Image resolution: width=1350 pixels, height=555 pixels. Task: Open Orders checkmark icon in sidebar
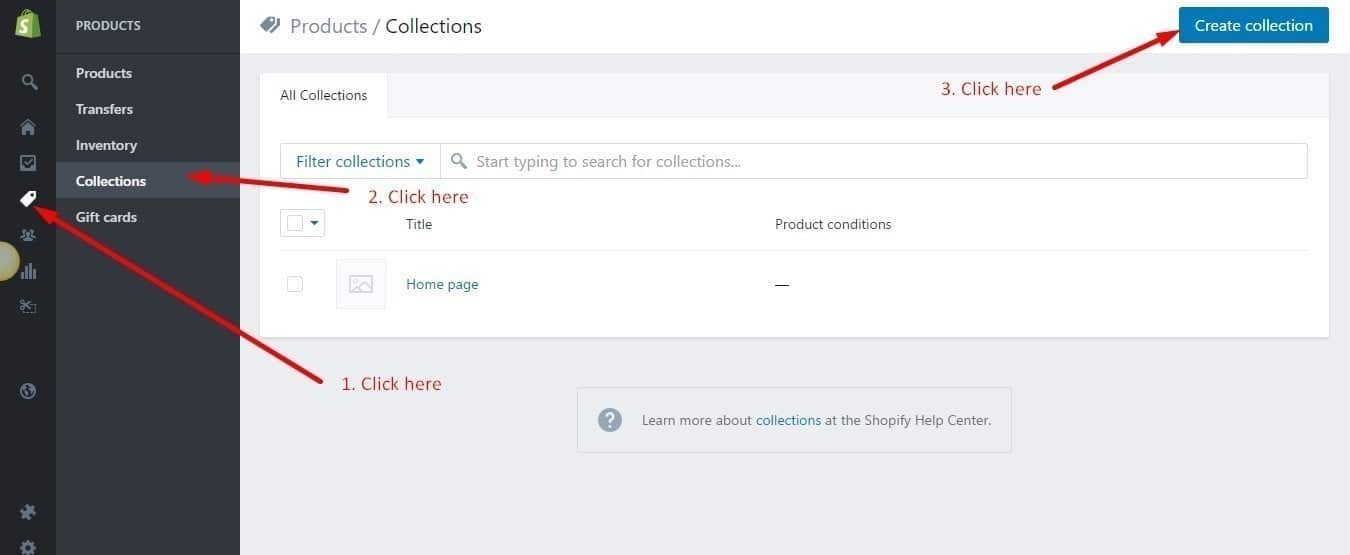[28, 163]
